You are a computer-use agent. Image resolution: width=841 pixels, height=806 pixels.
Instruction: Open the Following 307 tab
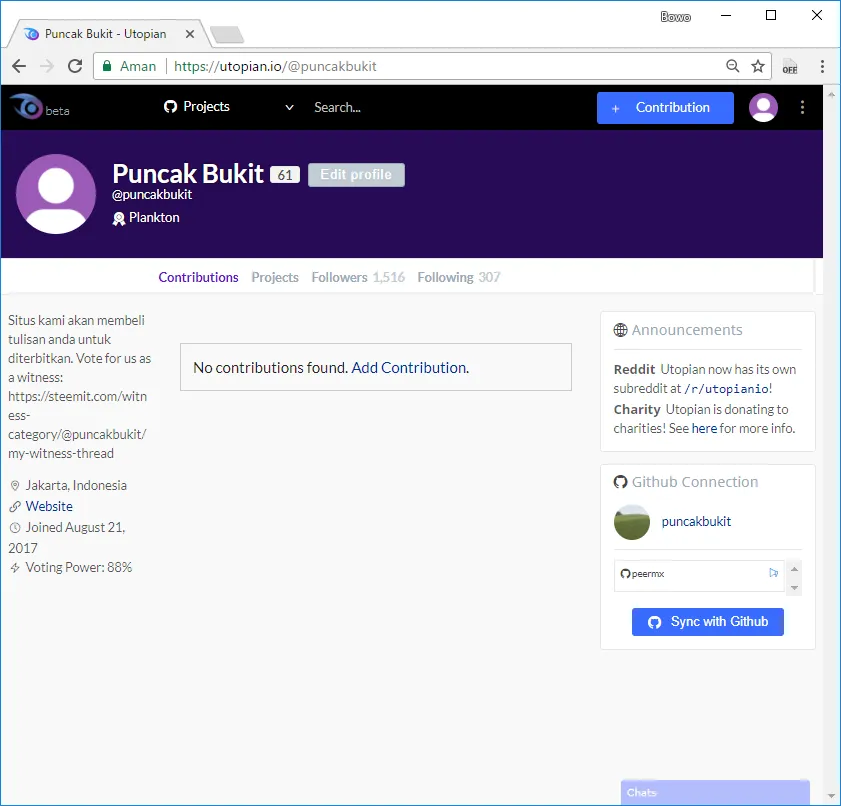[x=459, y=277]
